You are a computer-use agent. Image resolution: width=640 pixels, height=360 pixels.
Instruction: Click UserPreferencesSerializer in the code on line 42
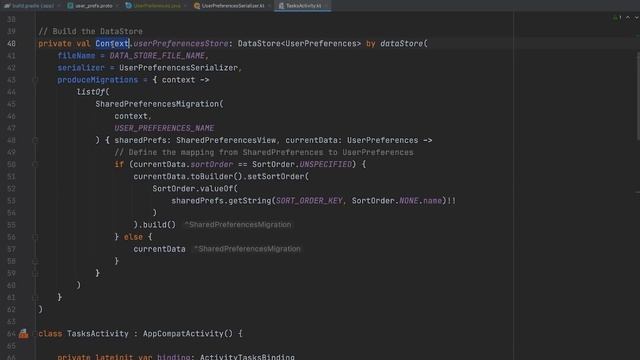[x=179, y=68]
